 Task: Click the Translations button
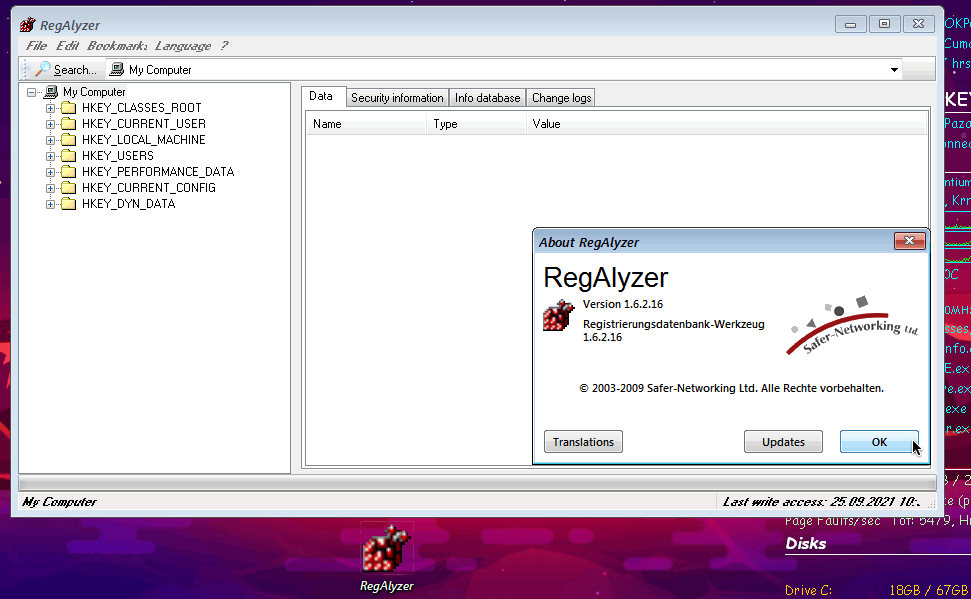583,442
